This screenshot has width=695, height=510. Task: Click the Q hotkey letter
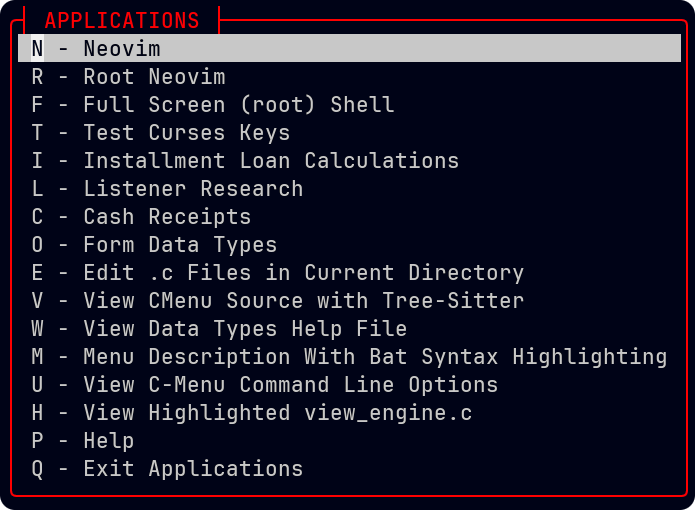pyautogui.click(x=37, y=469)
